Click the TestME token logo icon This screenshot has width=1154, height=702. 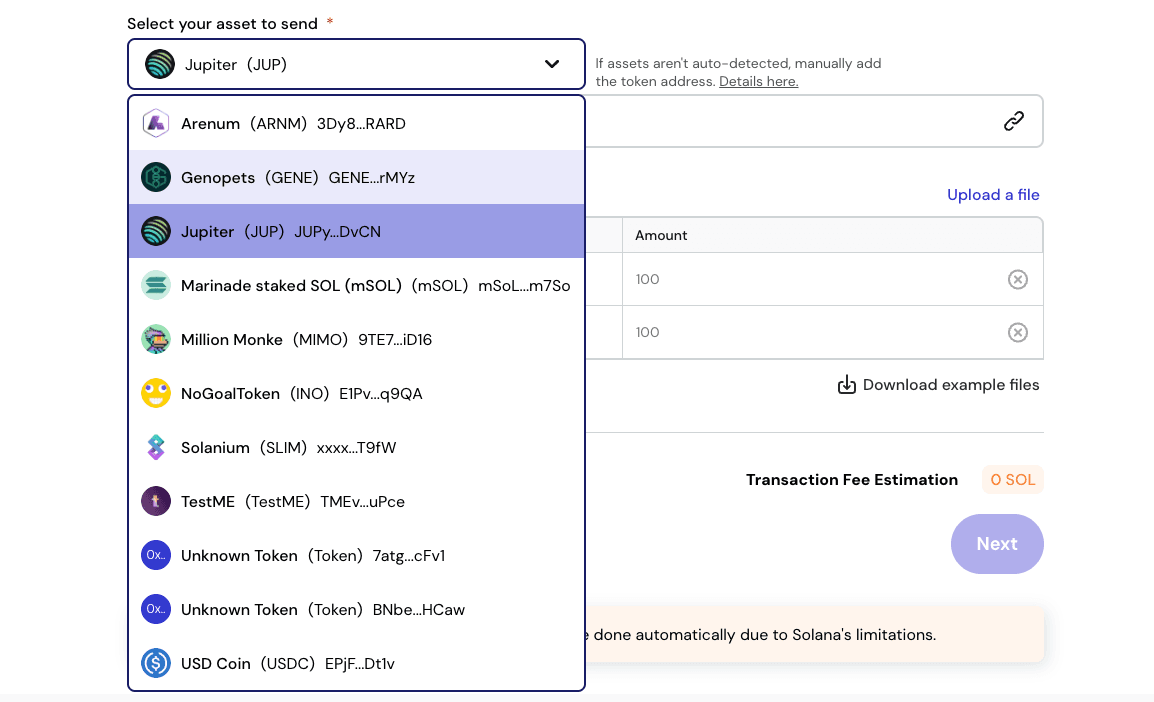tap(156, 501)
